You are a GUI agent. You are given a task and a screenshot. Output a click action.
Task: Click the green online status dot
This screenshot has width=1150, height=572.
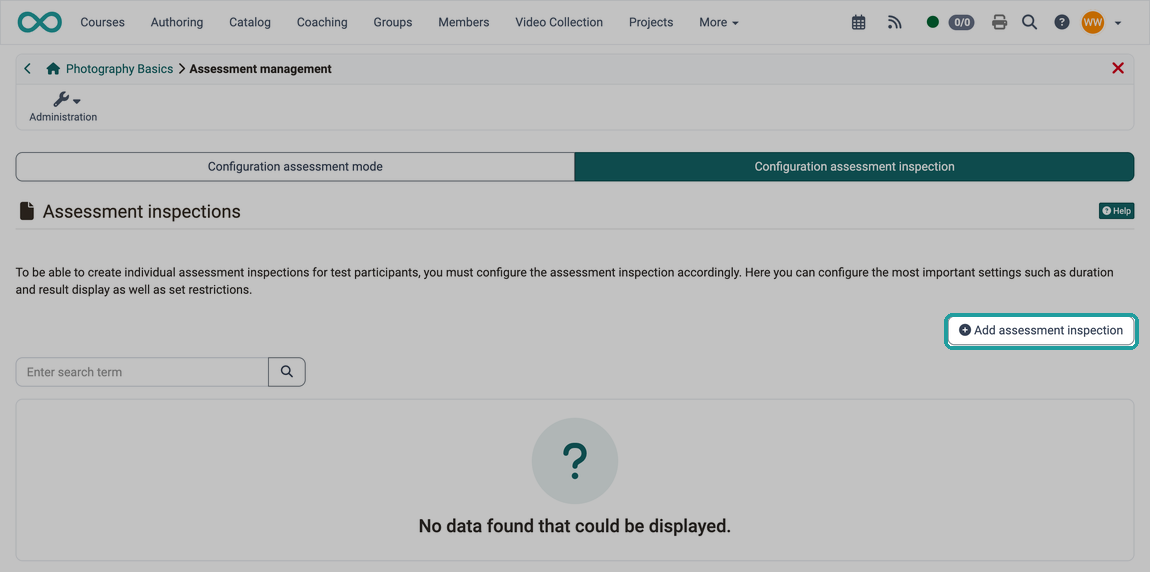coord(932,22)
